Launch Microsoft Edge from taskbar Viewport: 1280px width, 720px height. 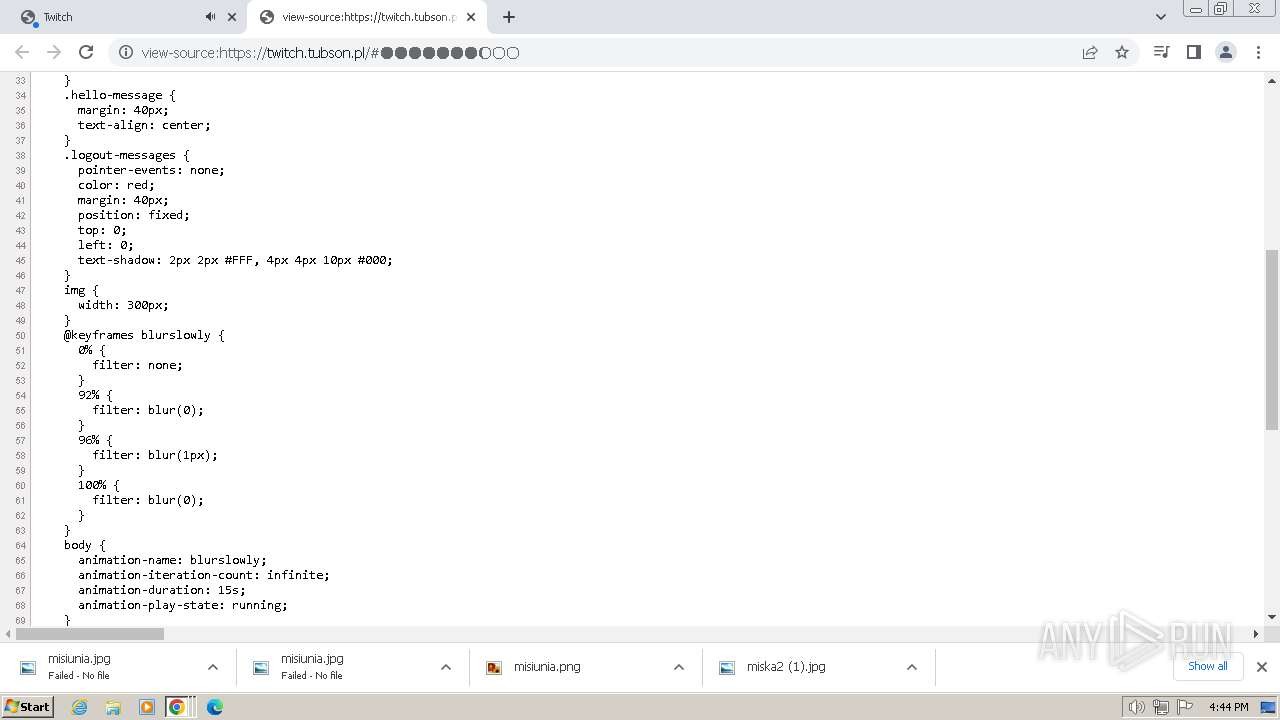click(x=214, y=707)
